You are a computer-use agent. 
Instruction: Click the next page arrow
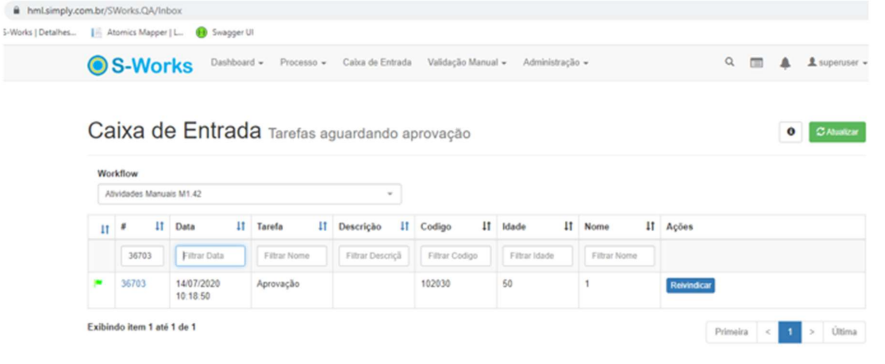pos(812,332)
